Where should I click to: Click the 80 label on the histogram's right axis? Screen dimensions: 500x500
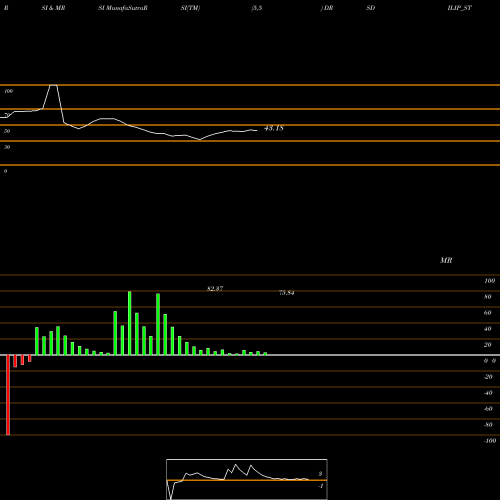coord(488,297)
